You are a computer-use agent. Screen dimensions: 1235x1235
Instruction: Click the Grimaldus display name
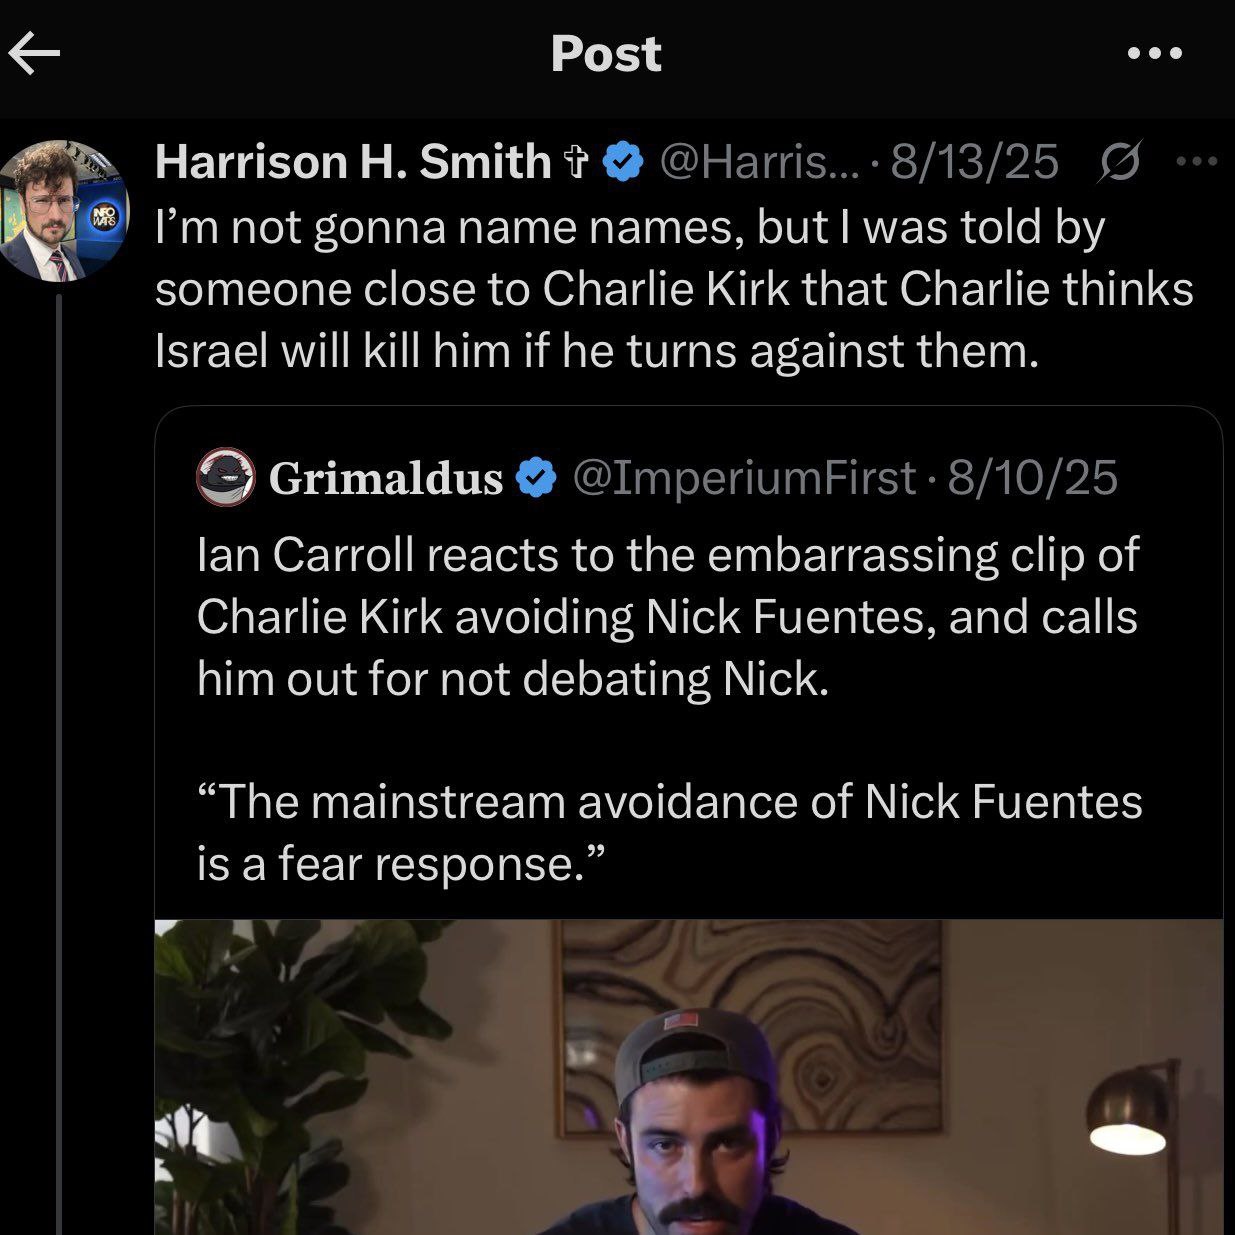(385, 478)
